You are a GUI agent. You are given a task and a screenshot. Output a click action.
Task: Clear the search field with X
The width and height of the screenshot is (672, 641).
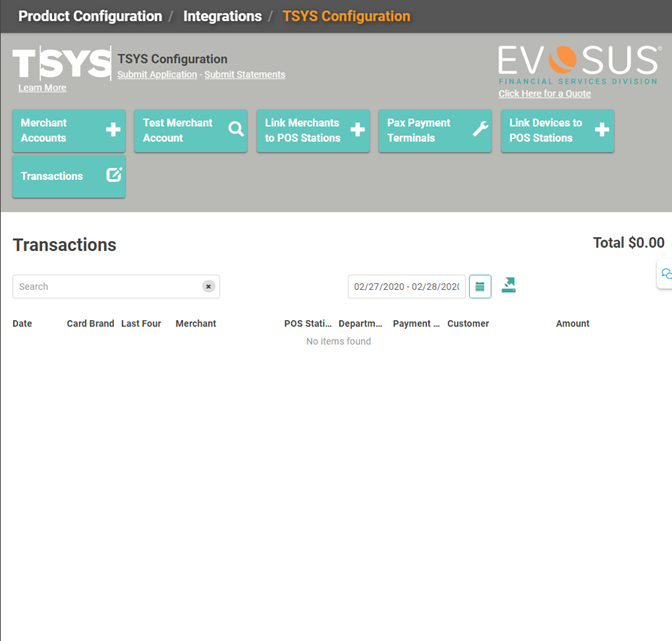(x=208, y=287)
